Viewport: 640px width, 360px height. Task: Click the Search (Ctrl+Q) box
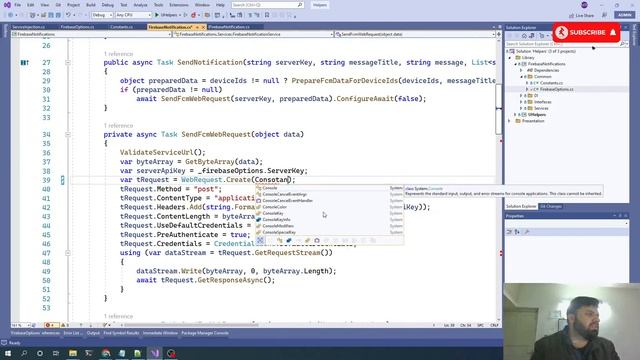[268, 5]
